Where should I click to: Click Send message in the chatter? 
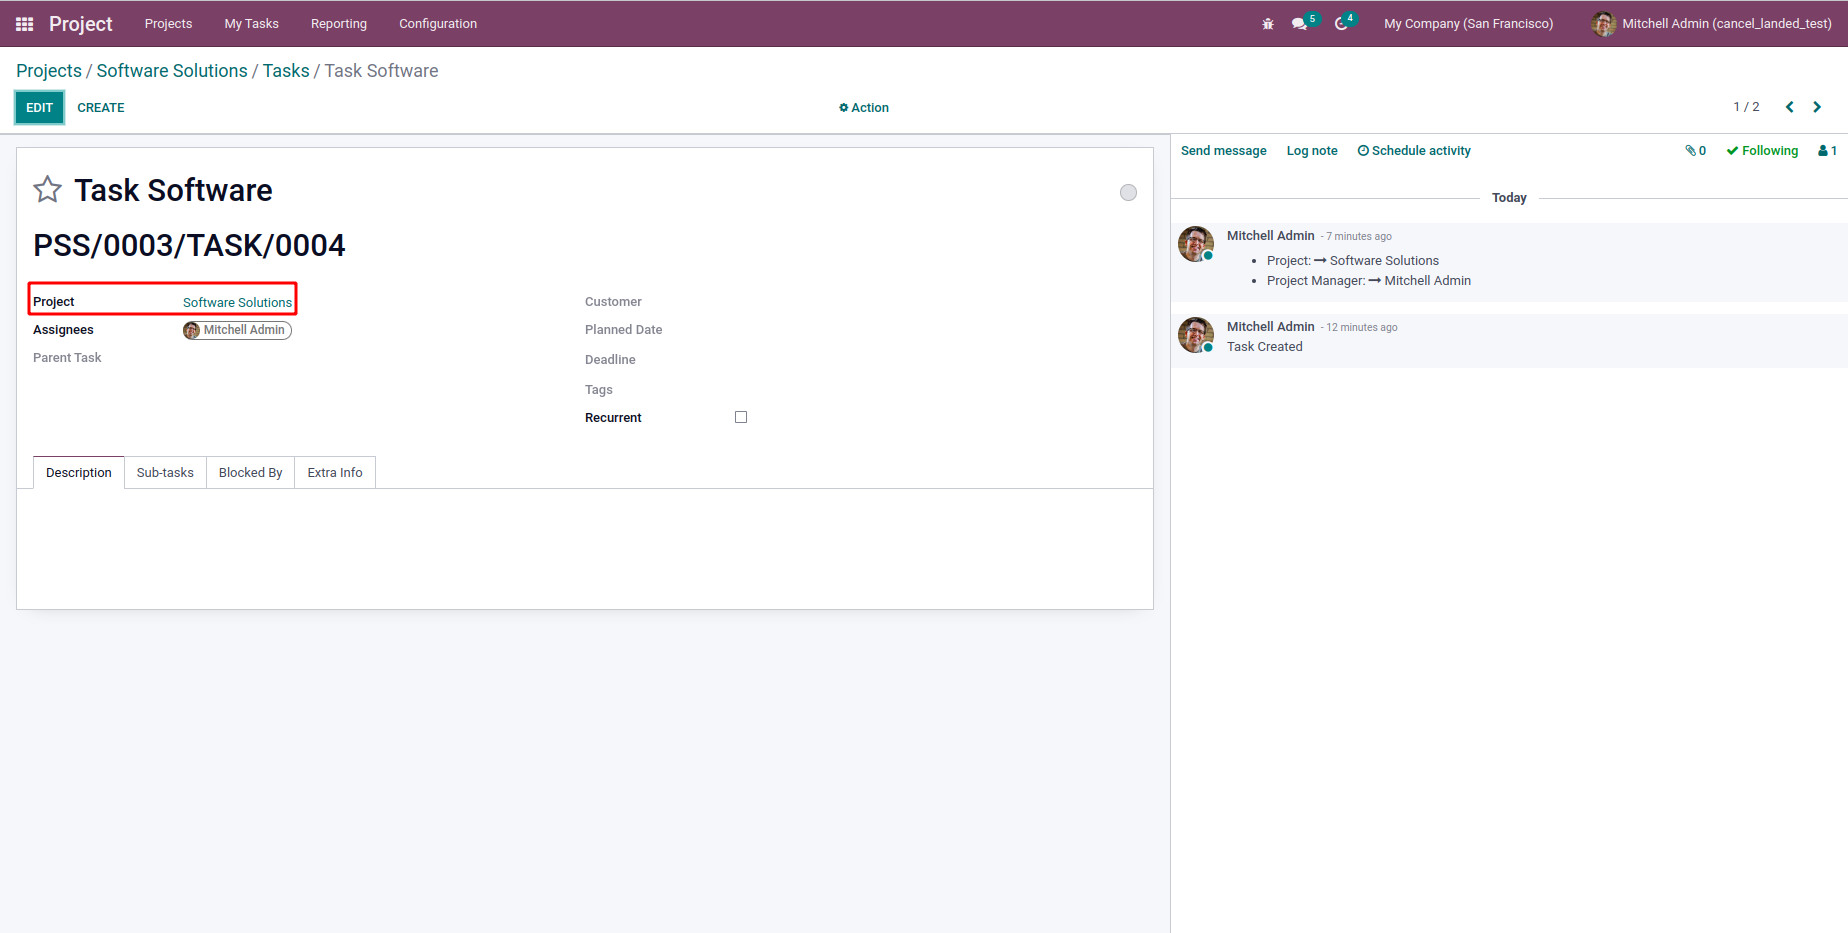(1223, 151)
